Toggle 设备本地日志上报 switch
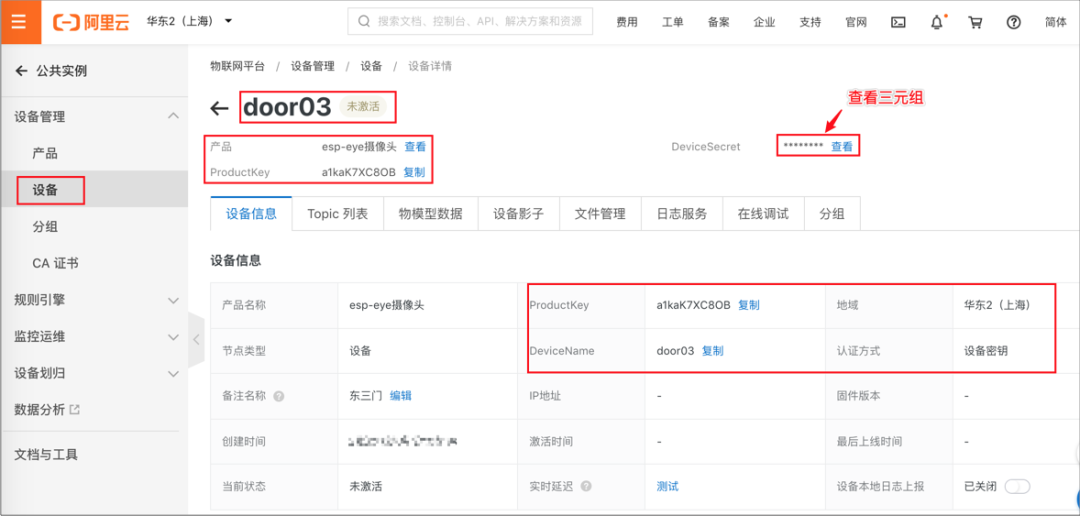The height and width of the screenshot is (516, 1080). pos(1017,486)
